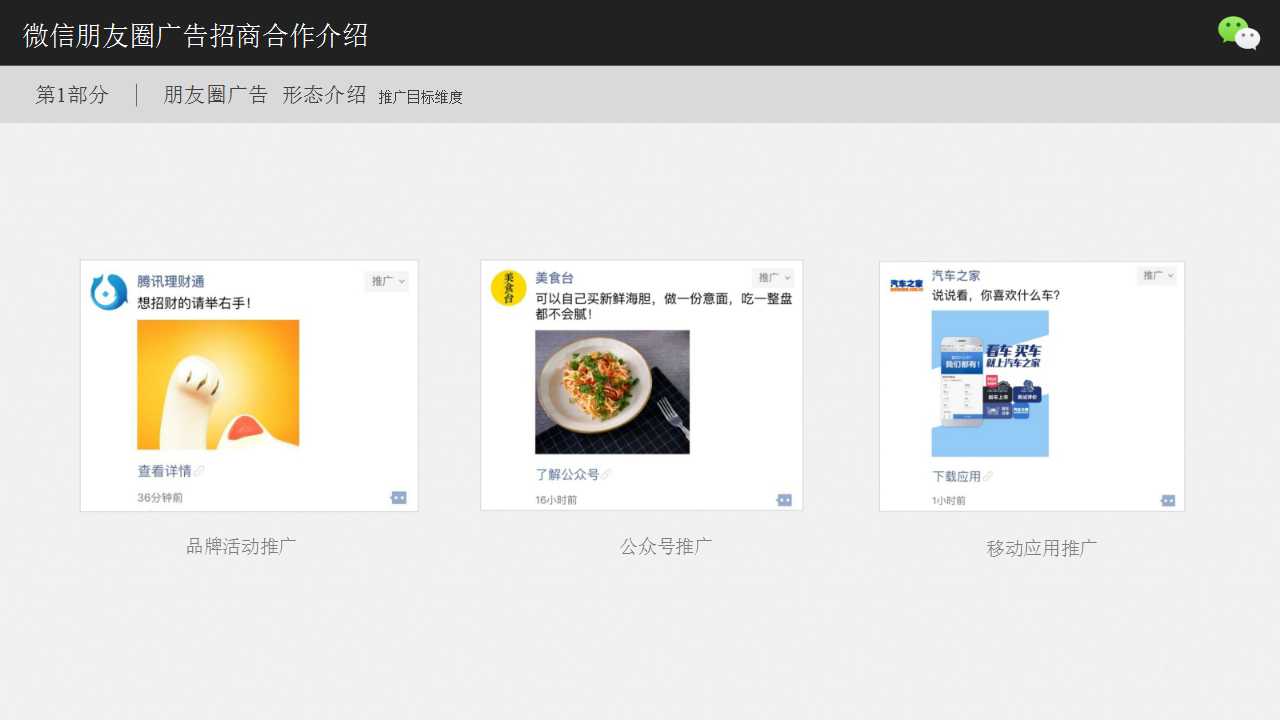Click the 腾讯理财通 avatar icon
This screenshot has height=720, width=1280.
pyautogui.click(x=108, y=292)
